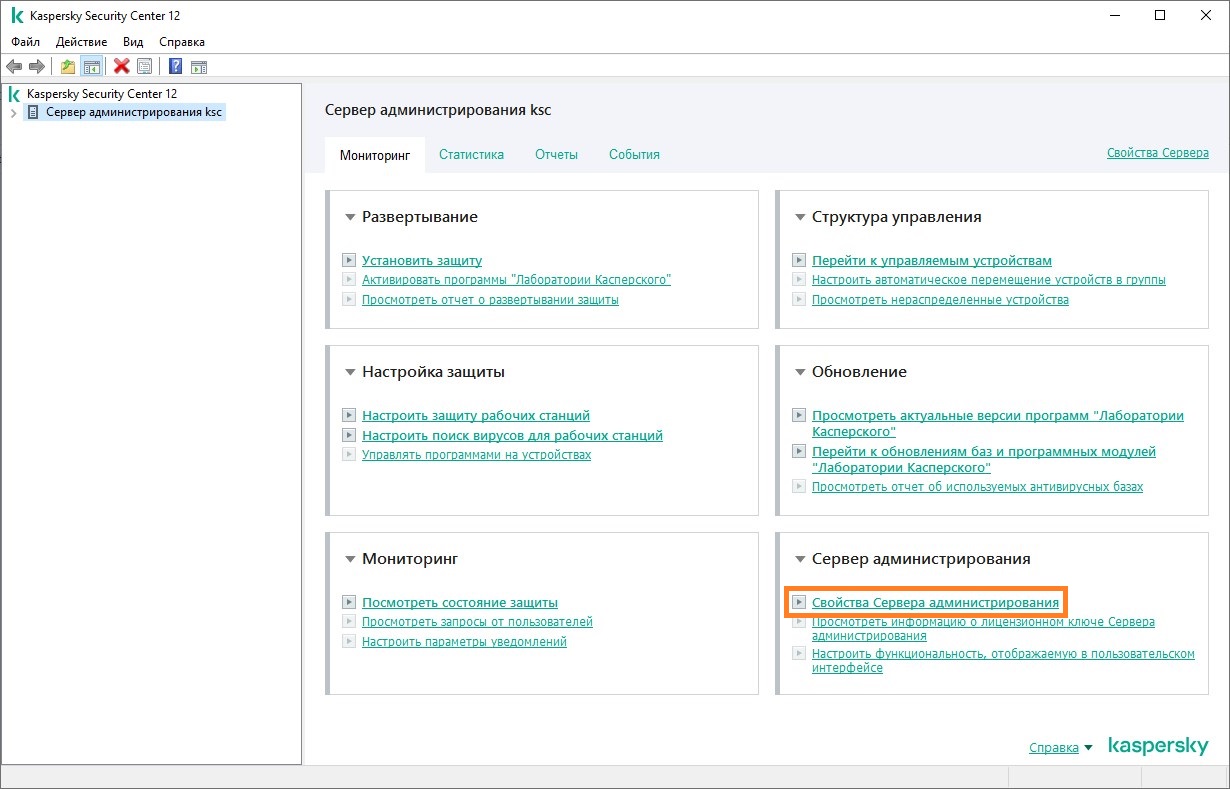This screenshot has width=1230, height=789.
Task: Click the Back arrow toolbar icon
Action: (14, 67)
